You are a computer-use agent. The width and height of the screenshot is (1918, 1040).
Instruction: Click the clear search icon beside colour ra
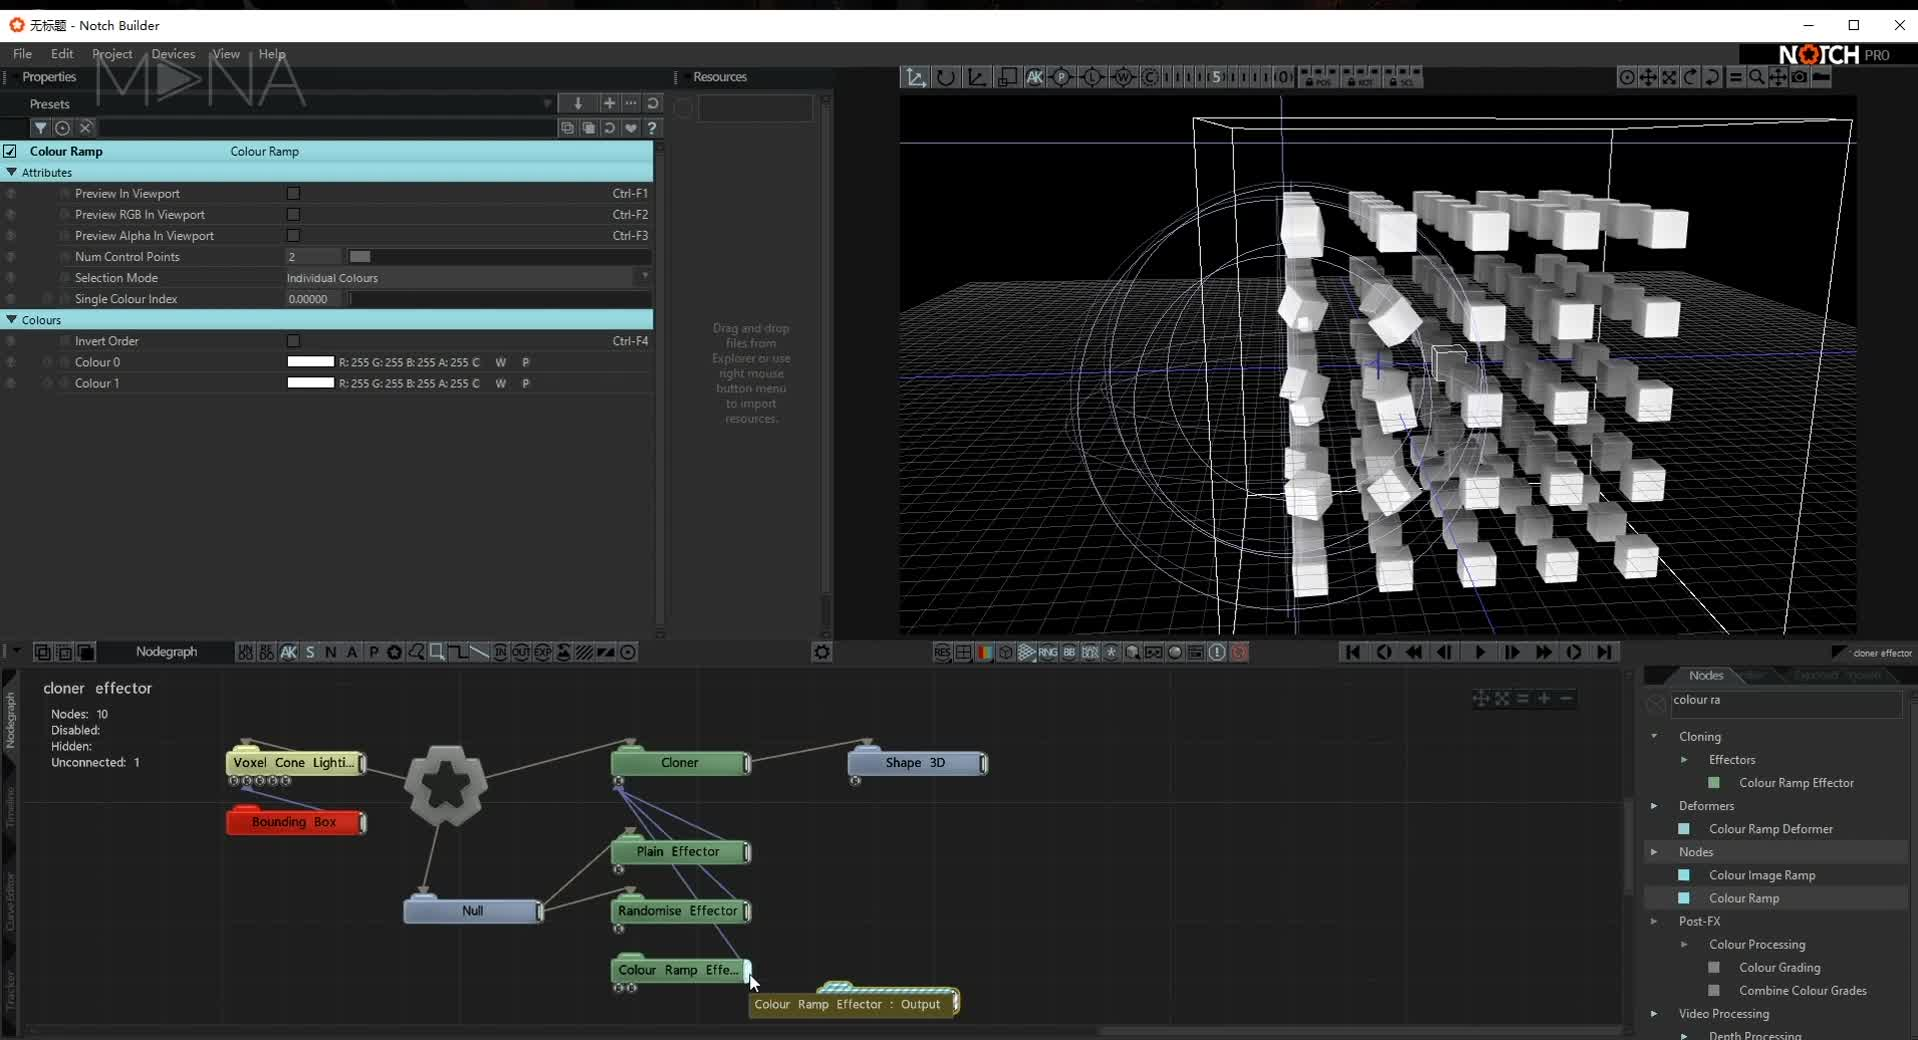click(1656, 704)
